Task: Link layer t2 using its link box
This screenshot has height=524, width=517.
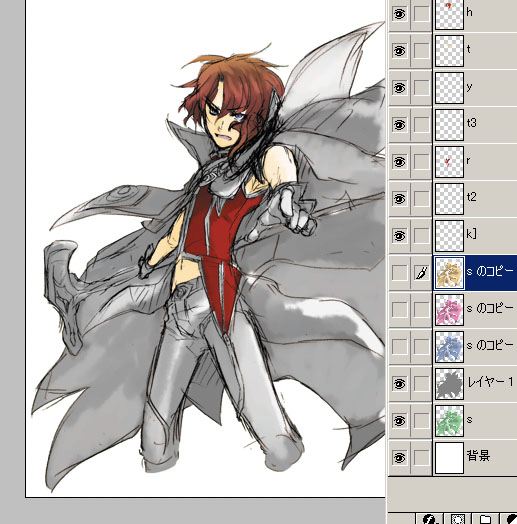Action: coord(421,199)
